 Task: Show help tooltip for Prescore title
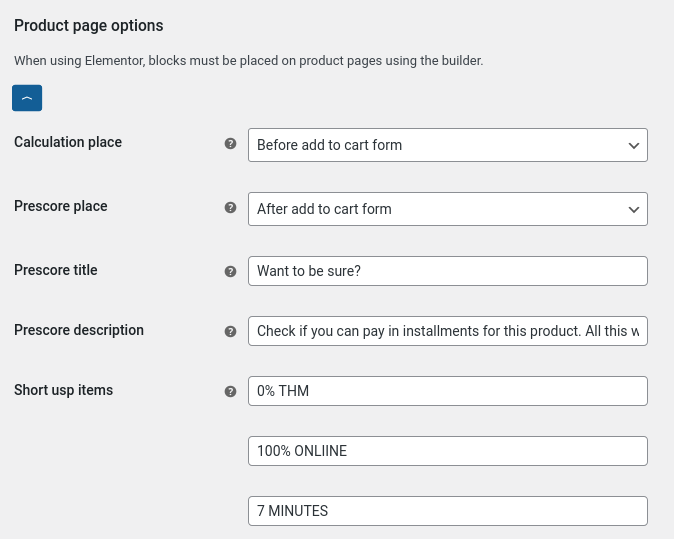pos(231,272)
